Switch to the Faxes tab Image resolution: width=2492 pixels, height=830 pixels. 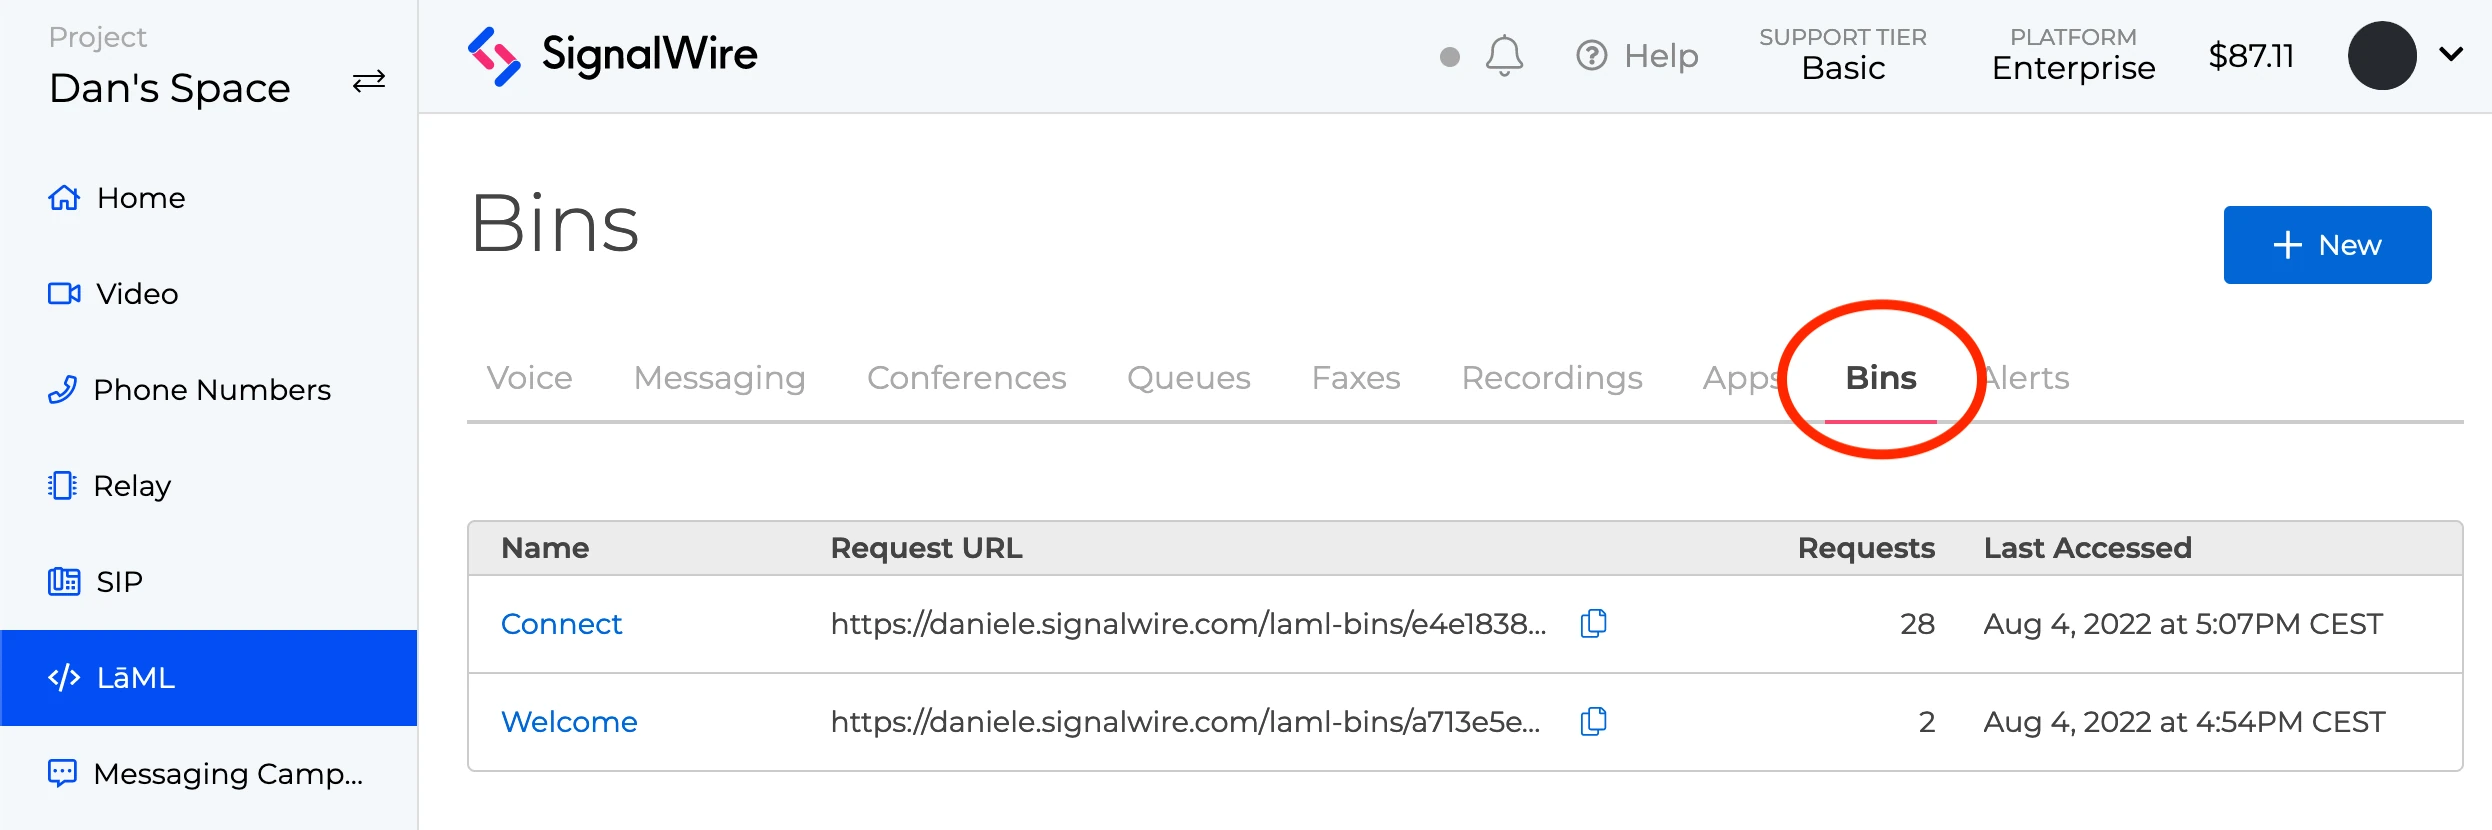pos(1355,378)
